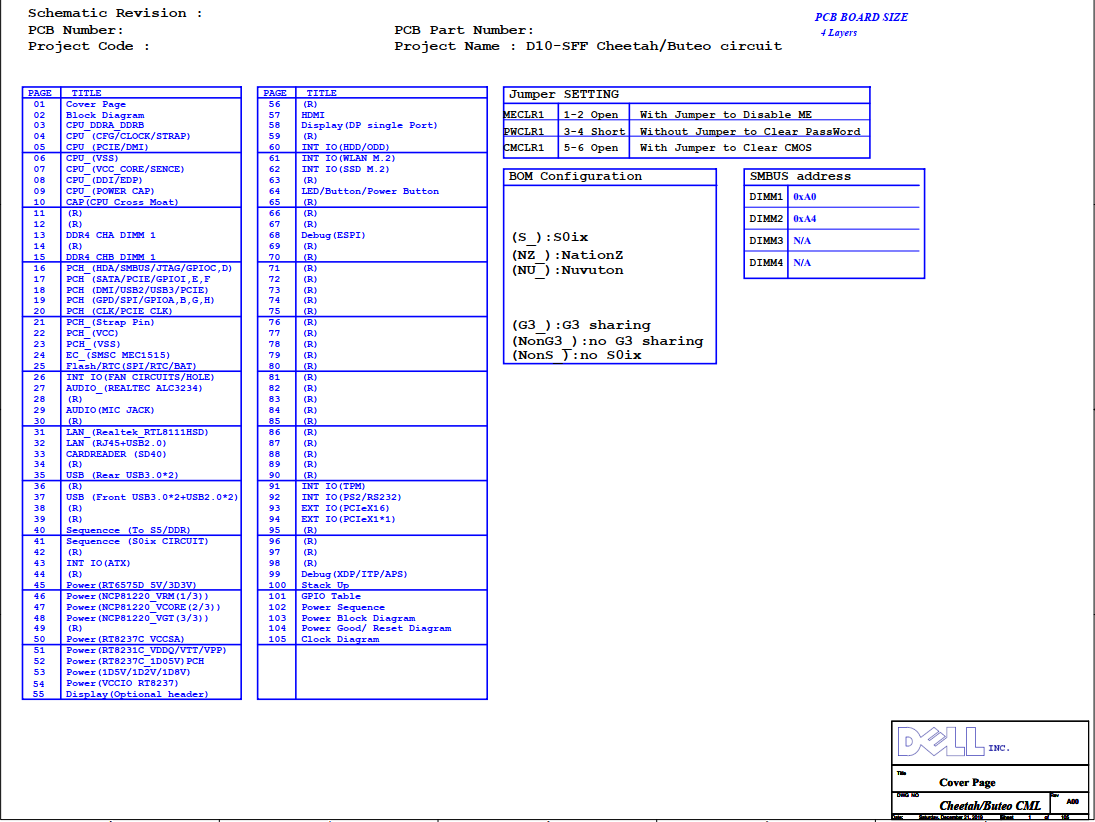1095x822 pixels.
Task: Click the Dell logo in title block
Action: click(x=940, y=742)
